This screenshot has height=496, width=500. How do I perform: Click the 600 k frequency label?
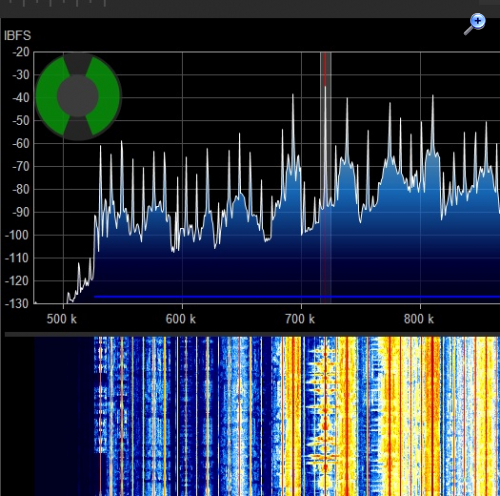(x=180, y=319)
